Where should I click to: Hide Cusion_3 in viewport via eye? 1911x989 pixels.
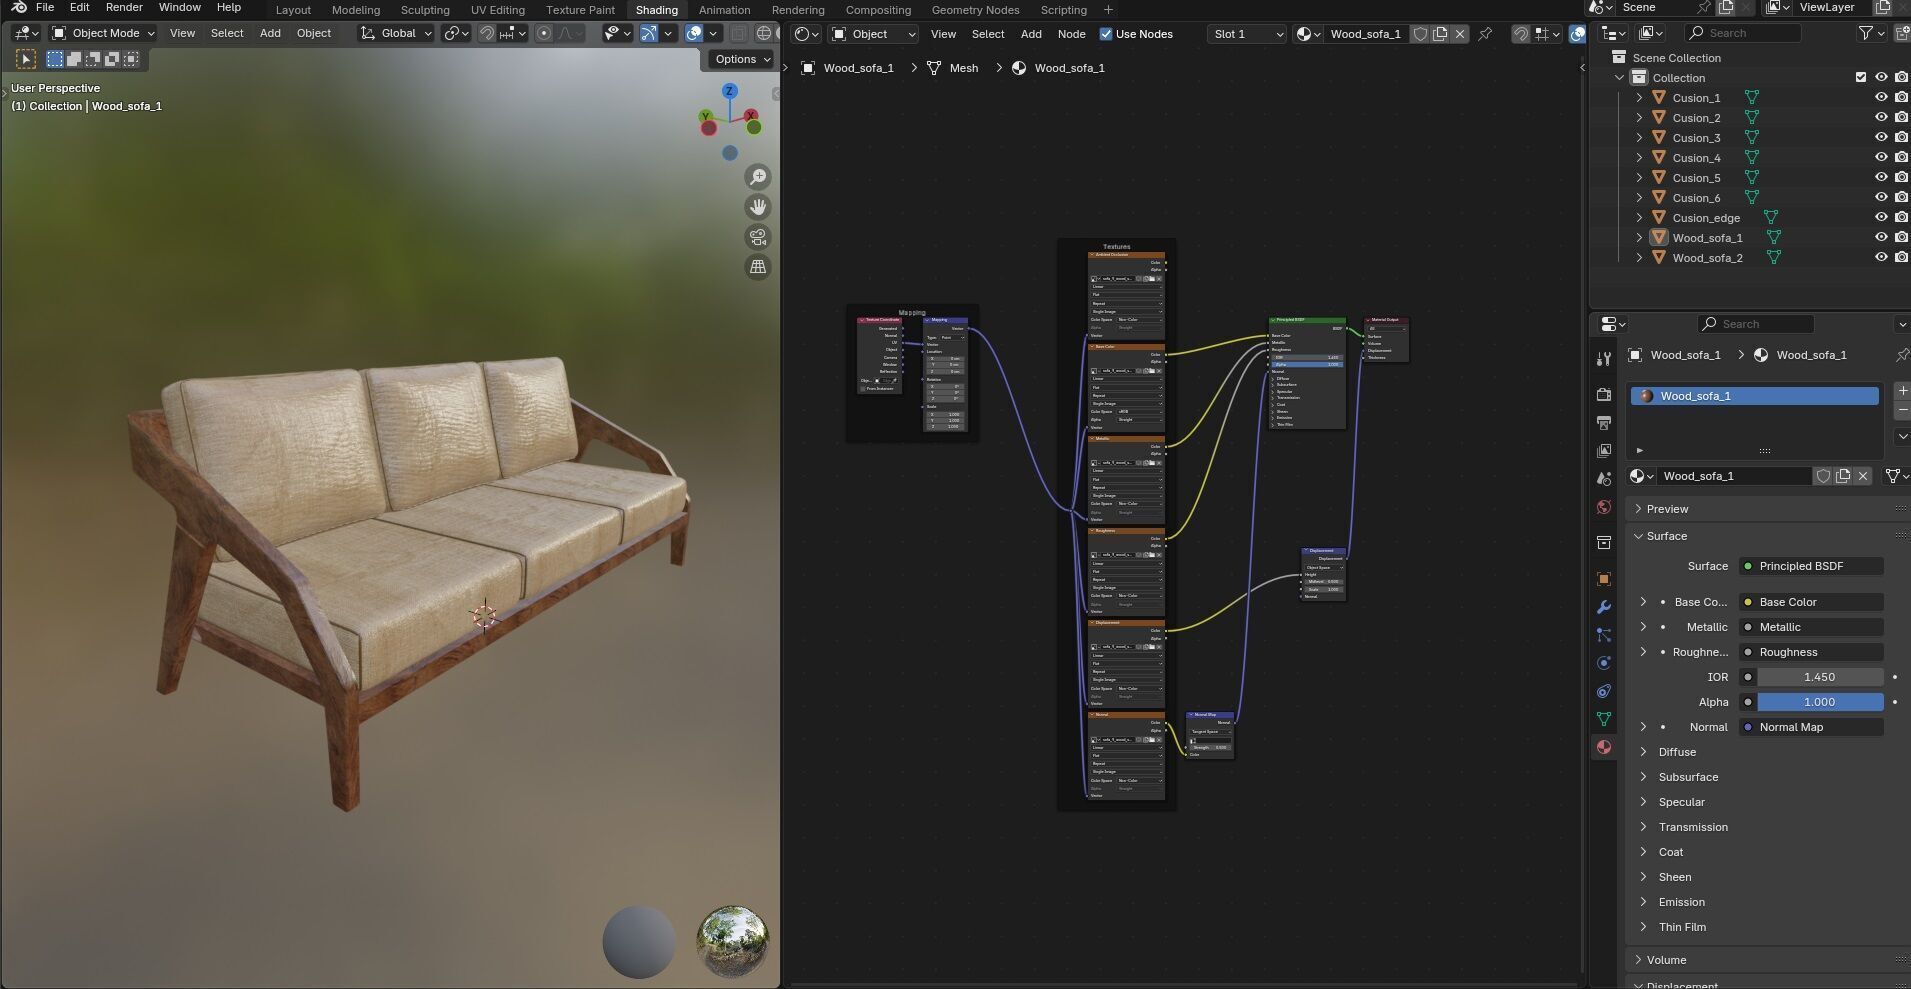click(x=1881, y=137)
